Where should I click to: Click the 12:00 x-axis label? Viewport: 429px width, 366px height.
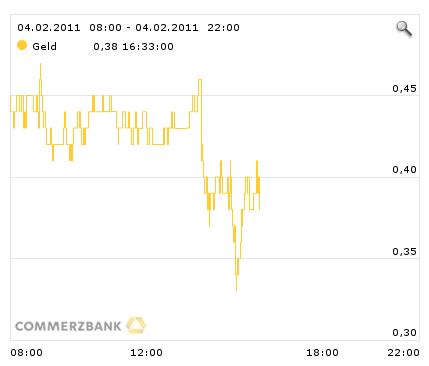146,352
